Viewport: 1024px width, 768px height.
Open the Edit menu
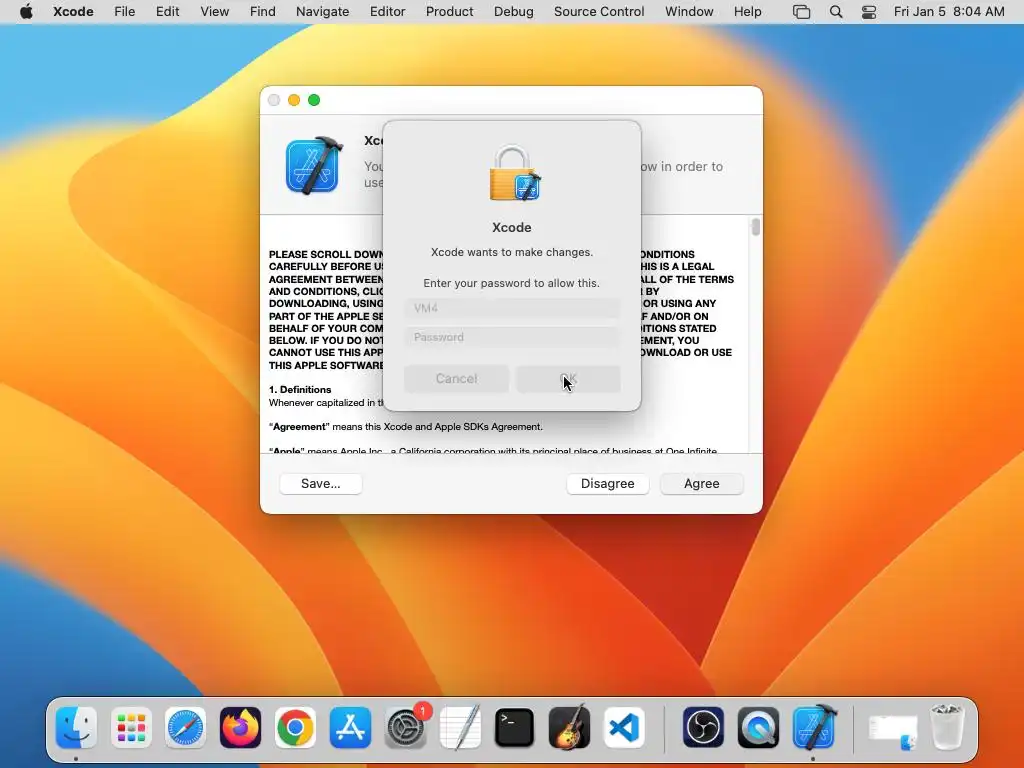click(167, 12)
